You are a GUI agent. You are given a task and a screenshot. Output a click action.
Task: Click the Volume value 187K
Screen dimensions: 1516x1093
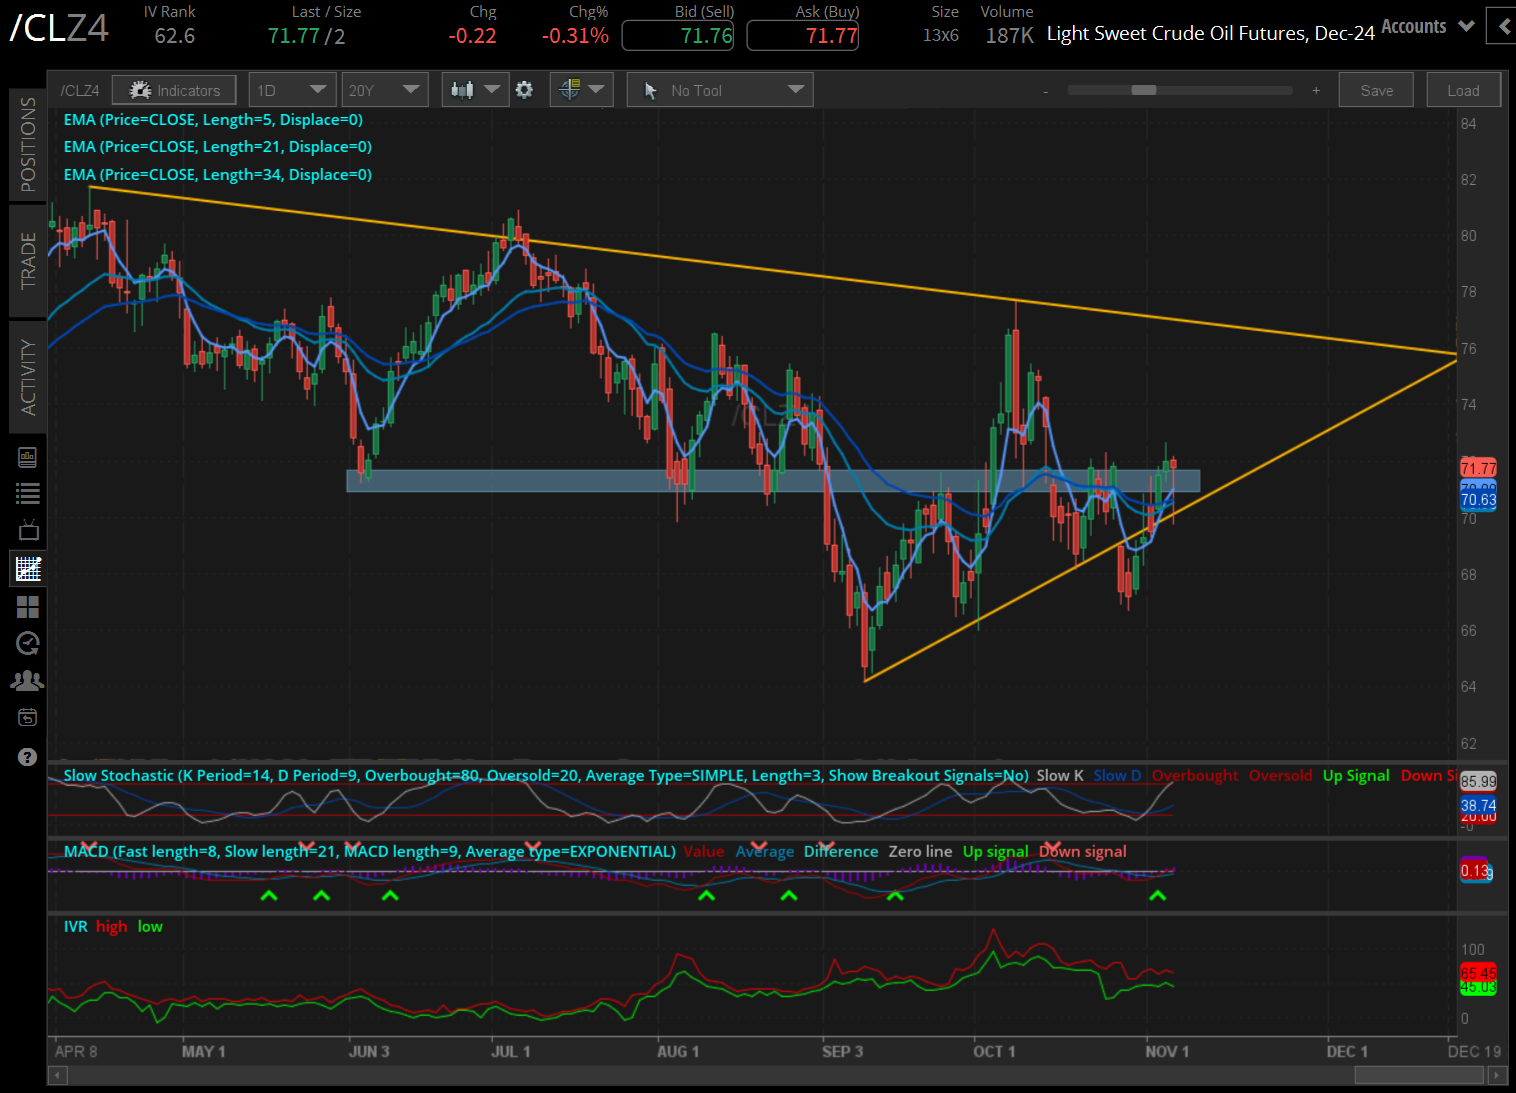pos(1010,36)
